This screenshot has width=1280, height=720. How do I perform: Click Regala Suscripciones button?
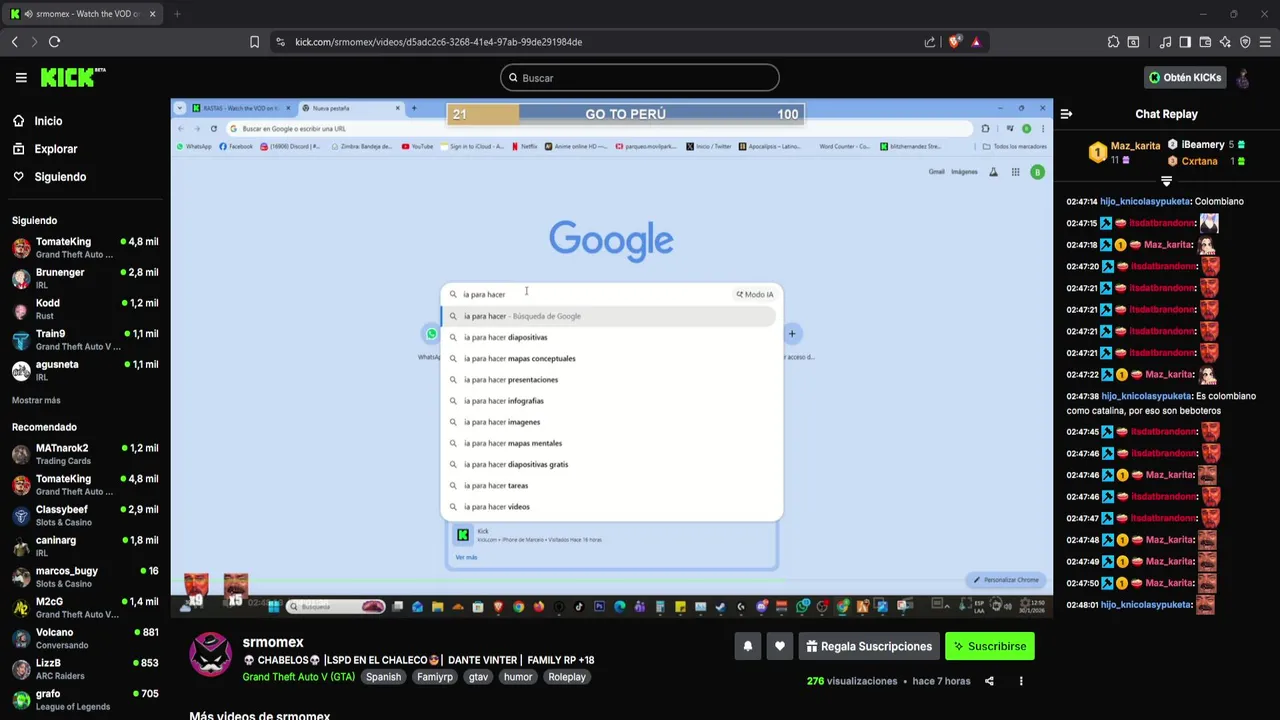869,646
